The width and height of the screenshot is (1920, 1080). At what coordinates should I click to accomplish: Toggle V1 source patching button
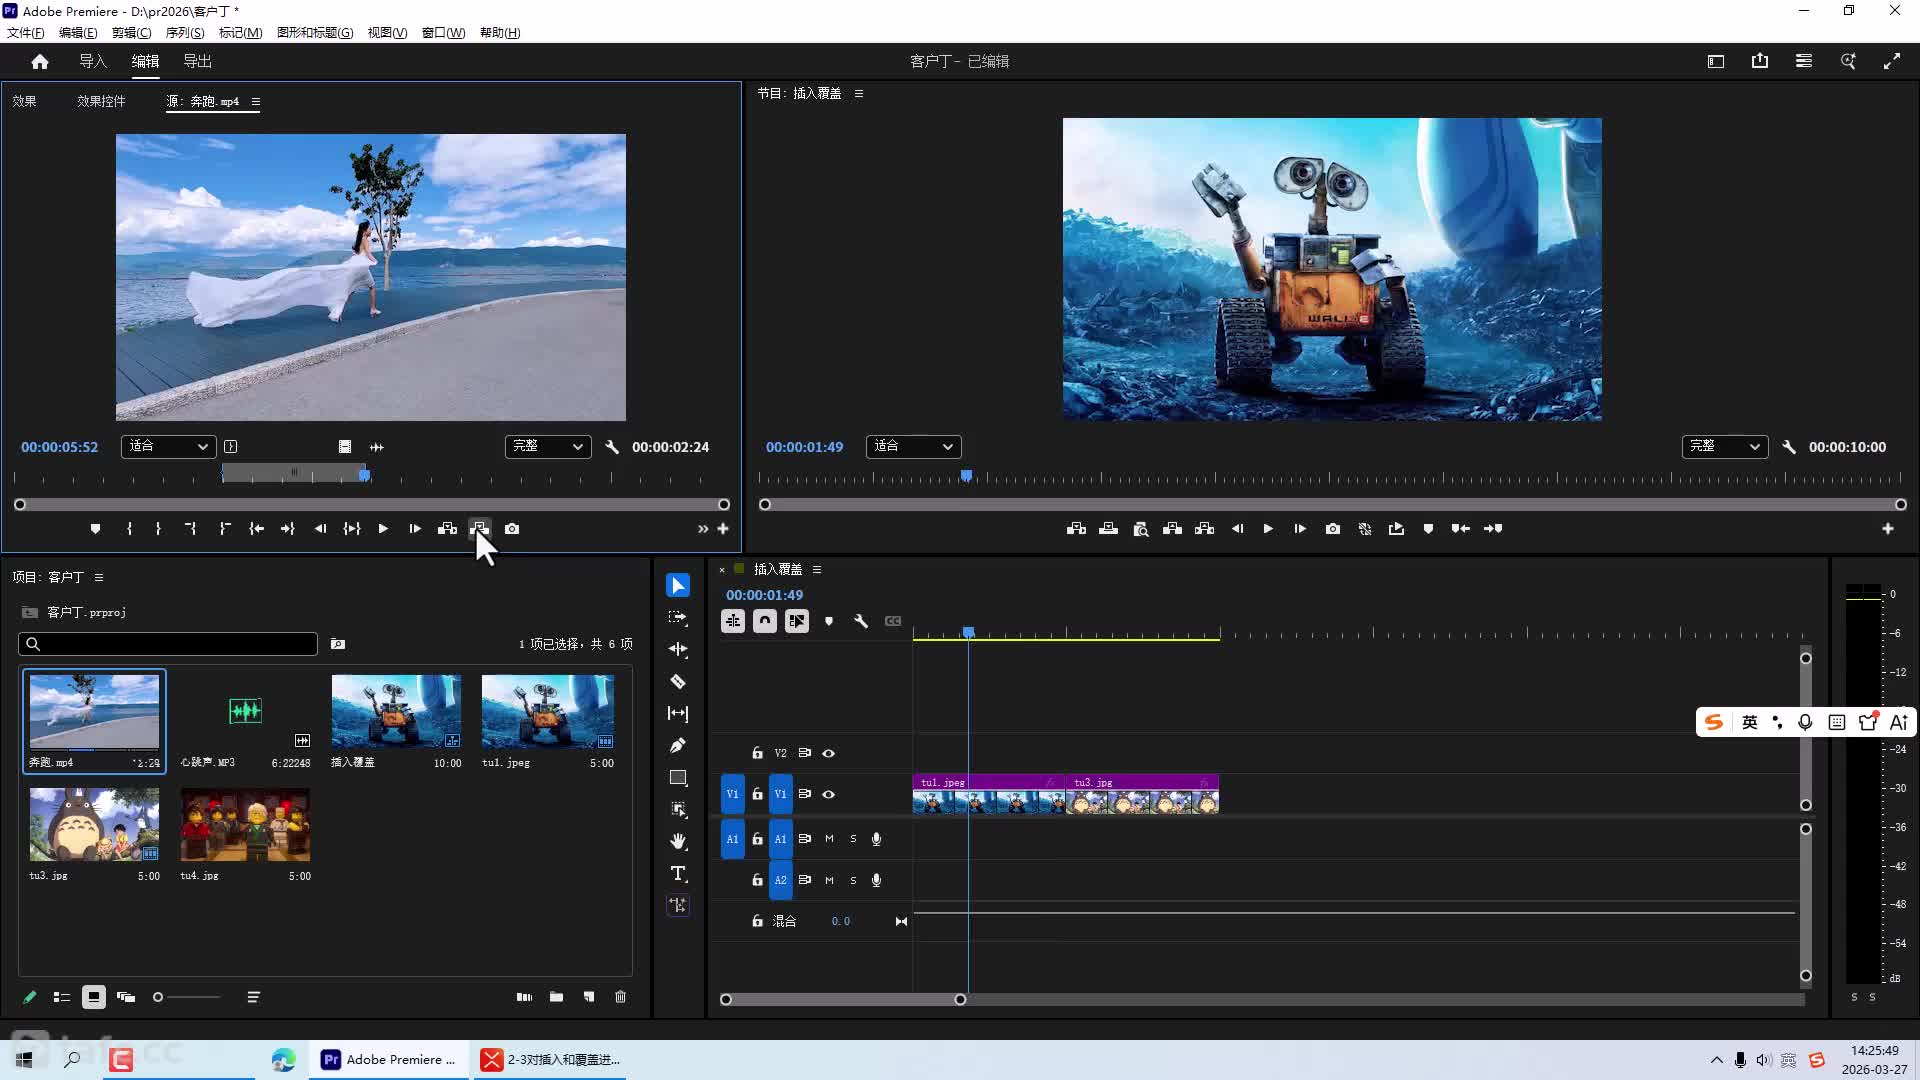[732, 794]
